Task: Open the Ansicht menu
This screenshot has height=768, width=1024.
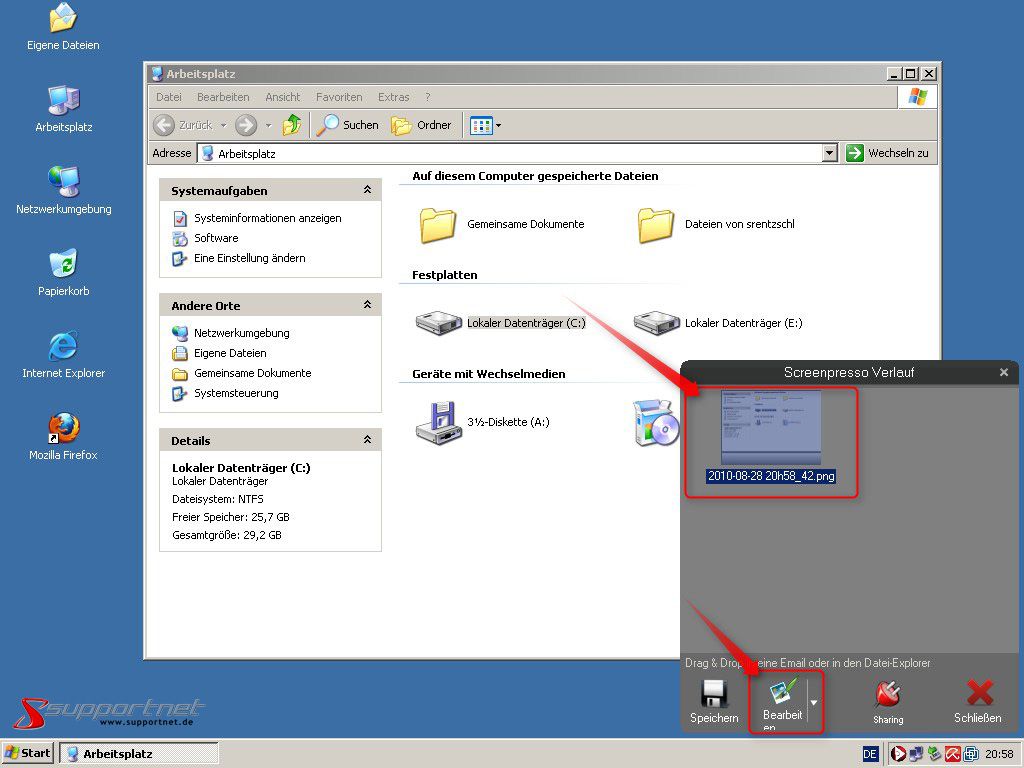Action: (282, 97)
